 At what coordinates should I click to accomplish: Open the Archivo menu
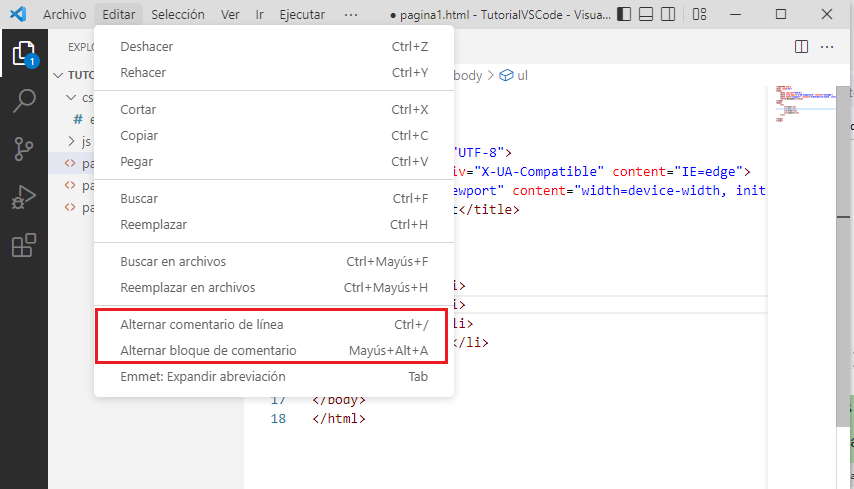point(64,15)
